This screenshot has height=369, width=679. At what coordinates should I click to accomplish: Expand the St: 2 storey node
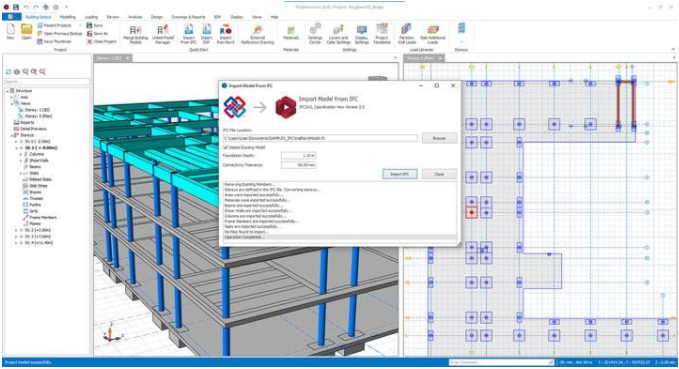coord(16,230)
